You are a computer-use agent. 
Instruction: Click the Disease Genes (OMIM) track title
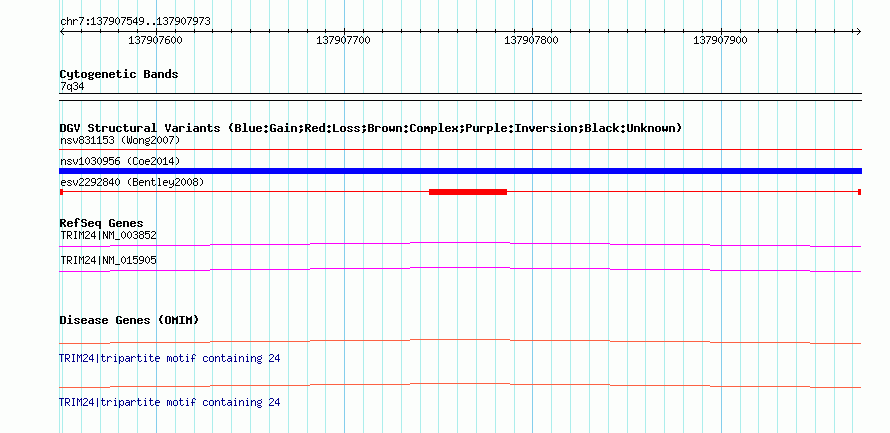tap(129, 320)
